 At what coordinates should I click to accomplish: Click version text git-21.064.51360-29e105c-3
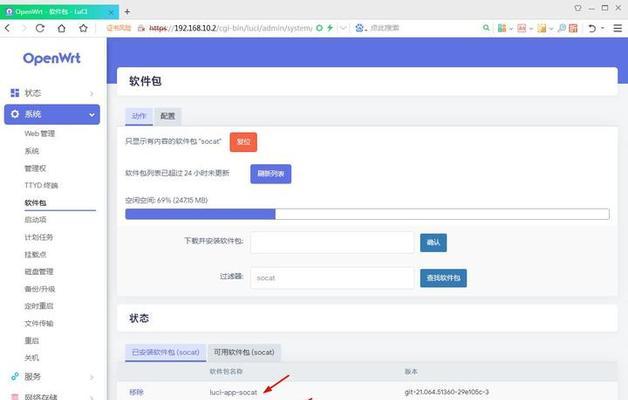447,392
